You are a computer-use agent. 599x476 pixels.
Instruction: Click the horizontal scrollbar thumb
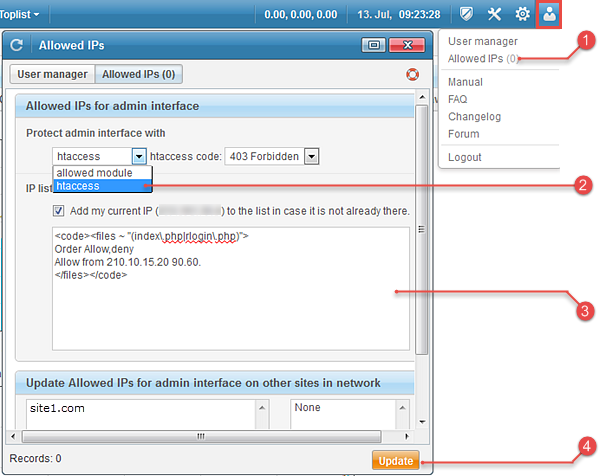tap(201, 436)
